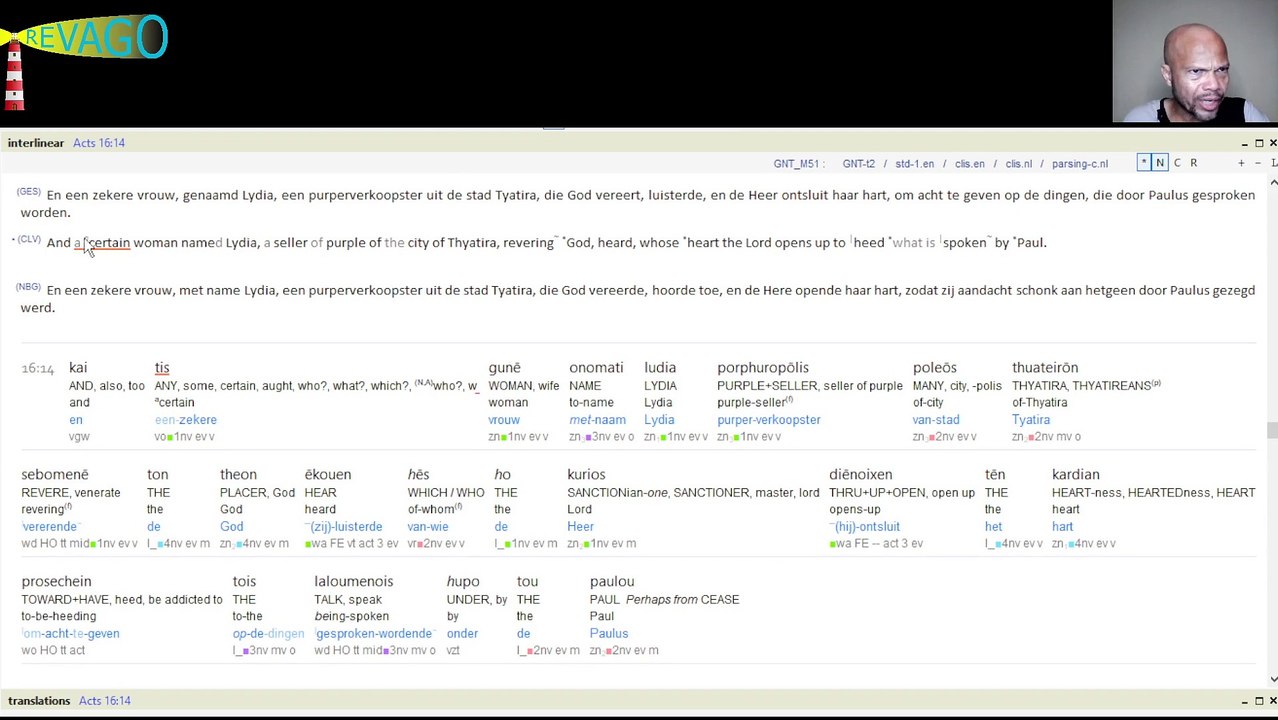Viewport: 1278px width, 720px height.
Task: Click the underlined Greek word 'tis'
Action: [162, 368]
